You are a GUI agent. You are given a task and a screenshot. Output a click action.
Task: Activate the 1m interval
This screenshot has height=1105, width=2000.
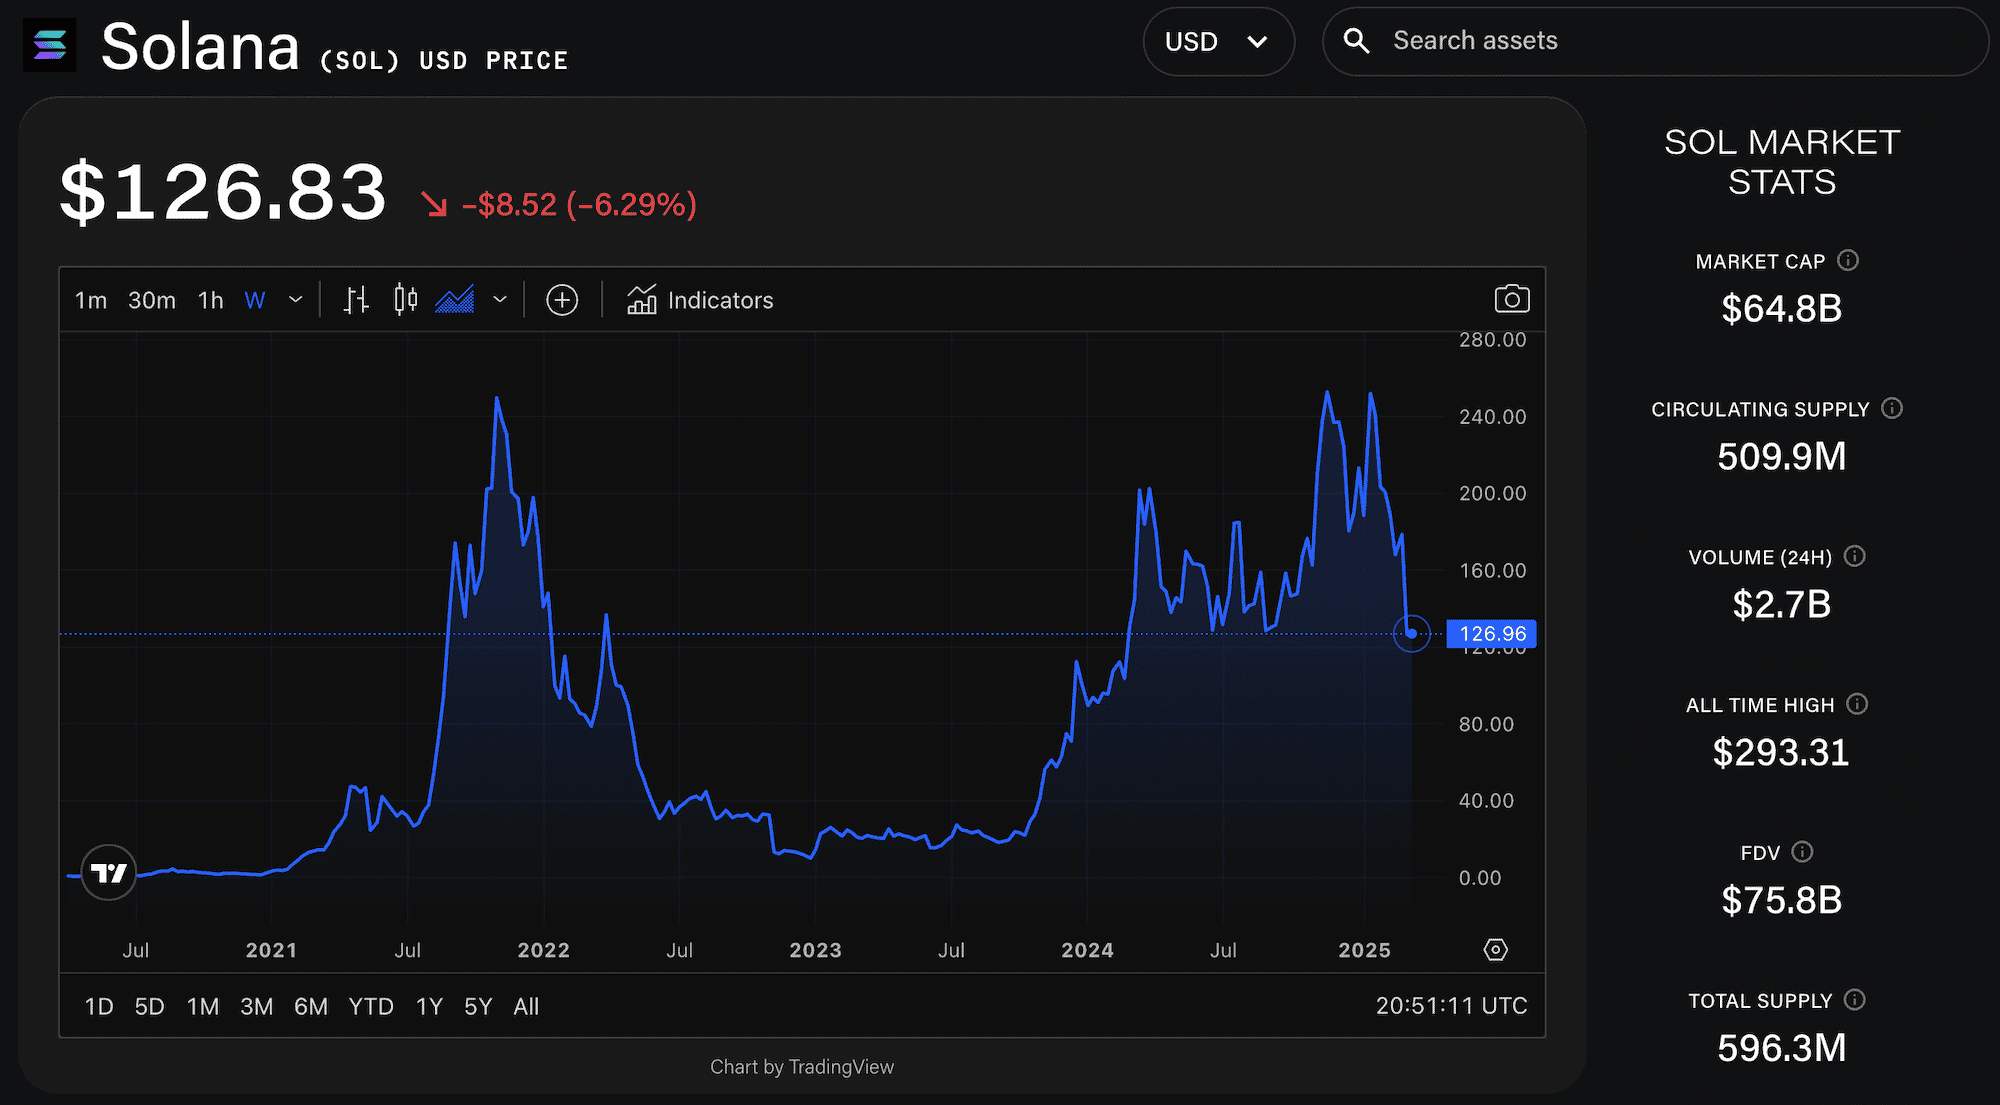(x=91, y=299)
